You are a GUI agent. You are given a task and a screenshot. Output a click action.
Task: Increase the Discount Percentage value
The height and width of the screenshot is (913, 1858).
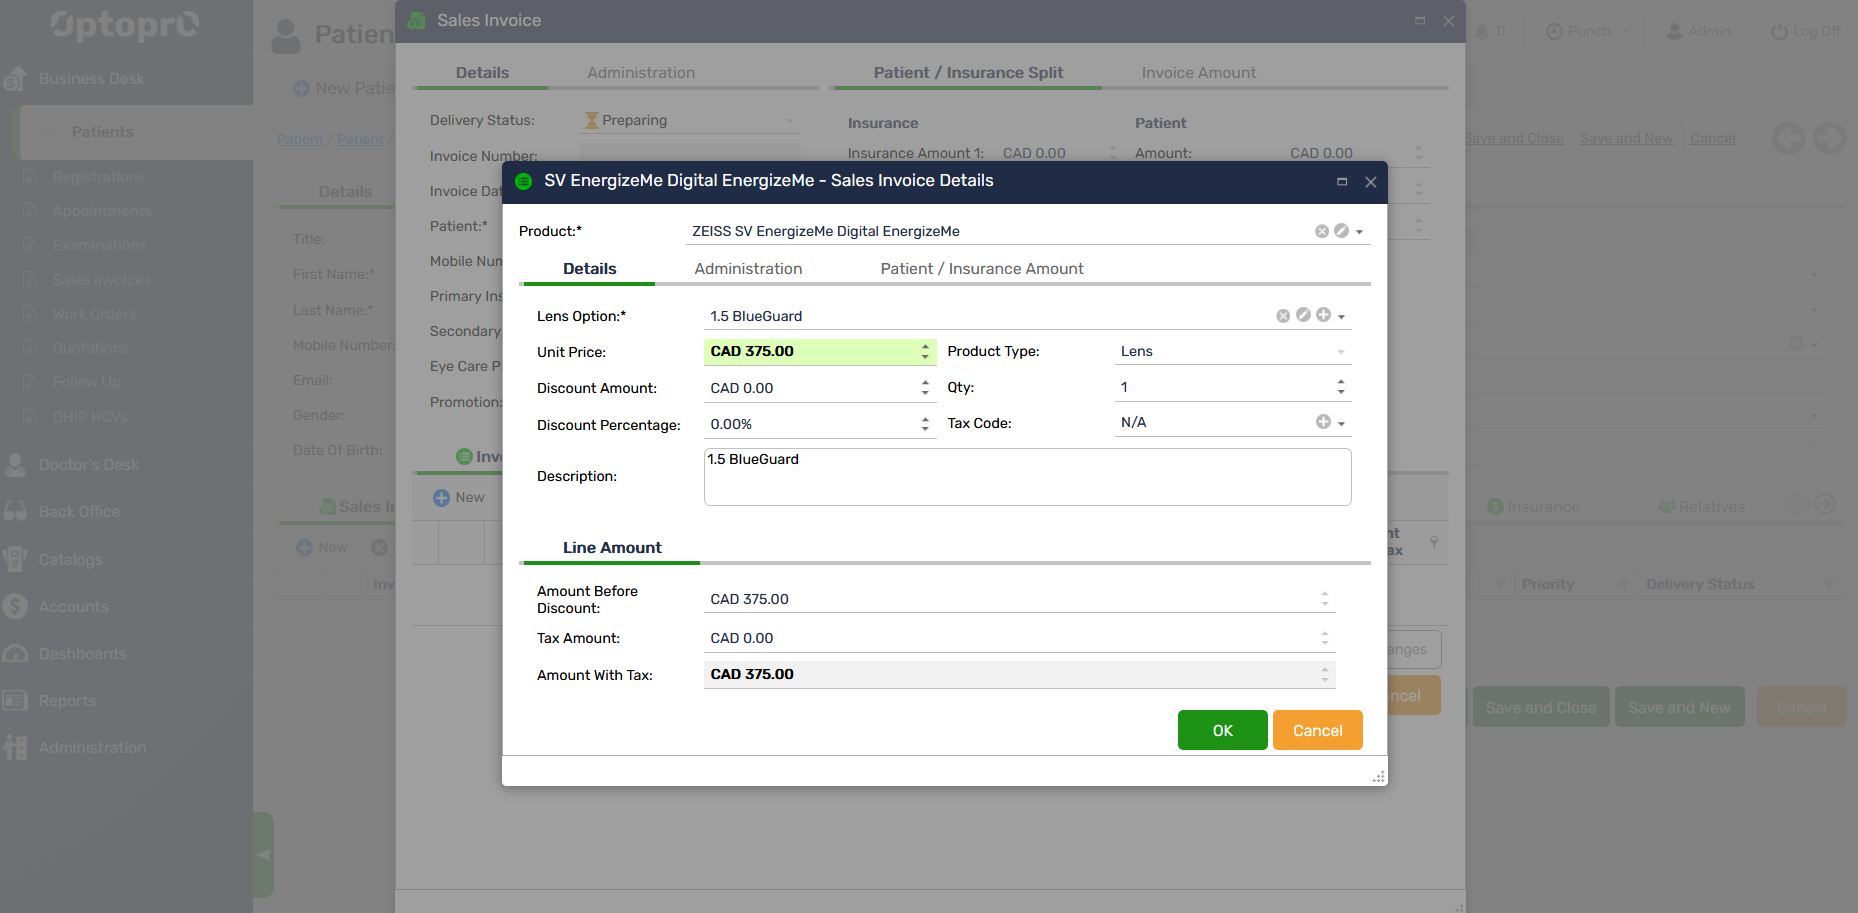click(x=925, y=419)
